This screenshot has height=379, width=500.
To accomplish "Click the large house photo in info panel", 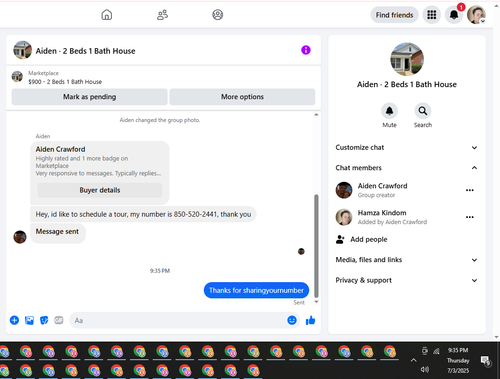I will click(407, 59).
